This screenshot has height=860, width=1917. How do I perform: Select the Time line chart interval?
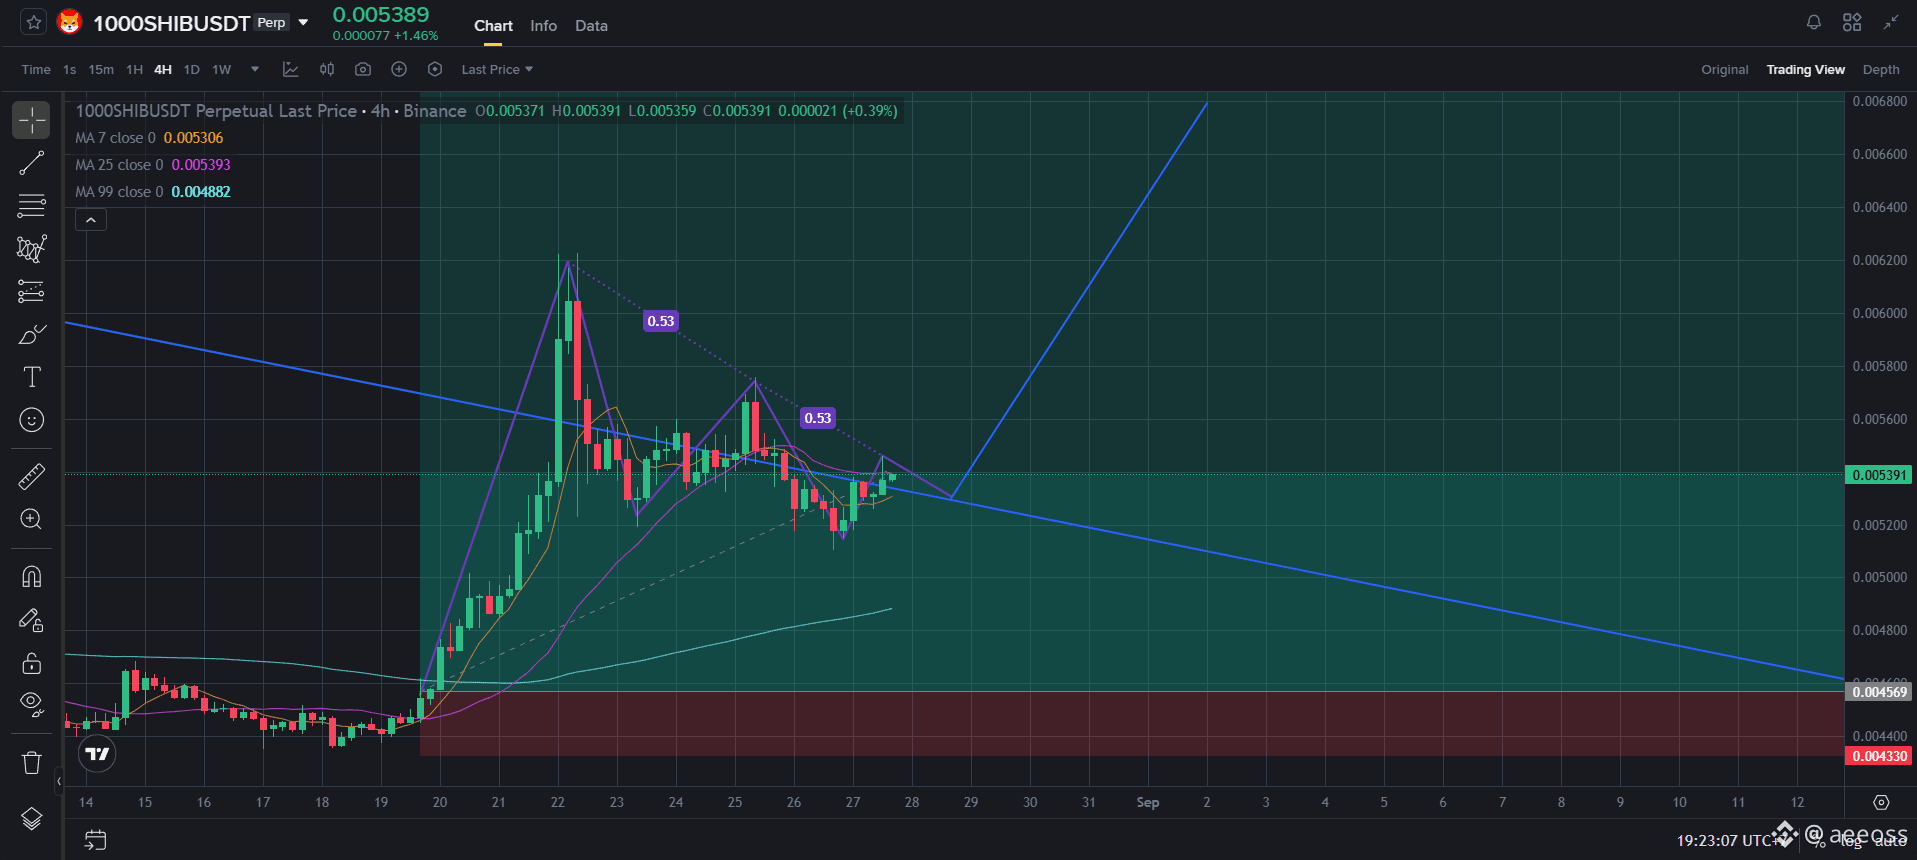pyautogui.click(x=36, y=70)
